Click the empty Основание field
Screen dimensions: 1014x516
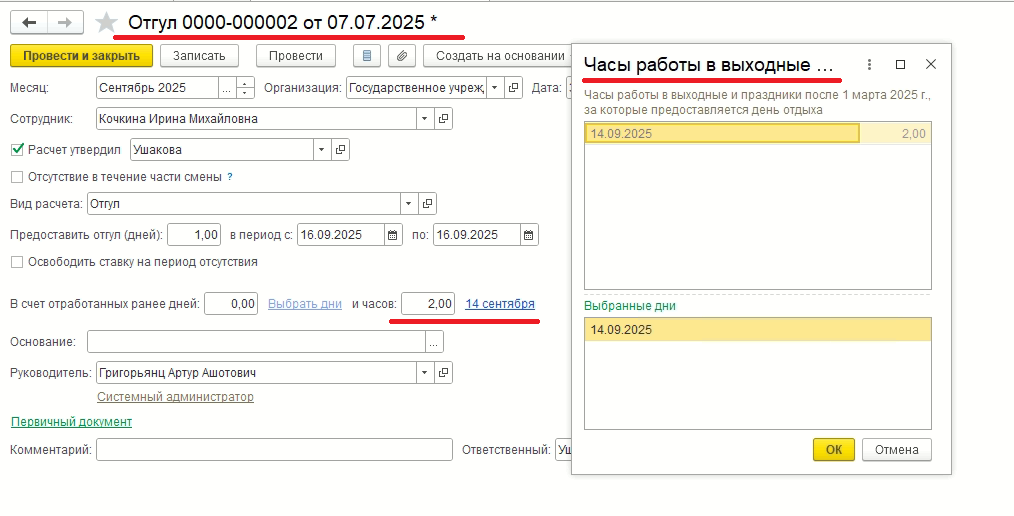(256, 342)
